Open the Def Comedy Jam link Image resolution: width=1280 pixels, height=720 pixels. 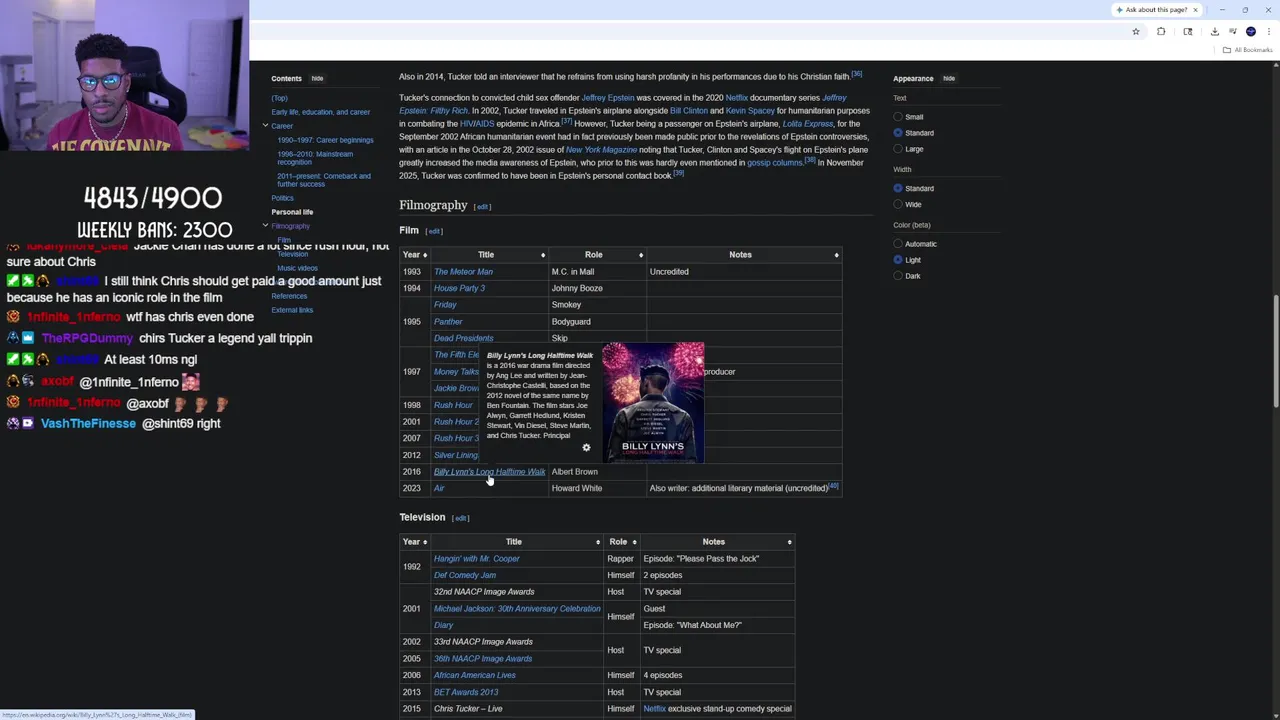(x=465, y=575)
